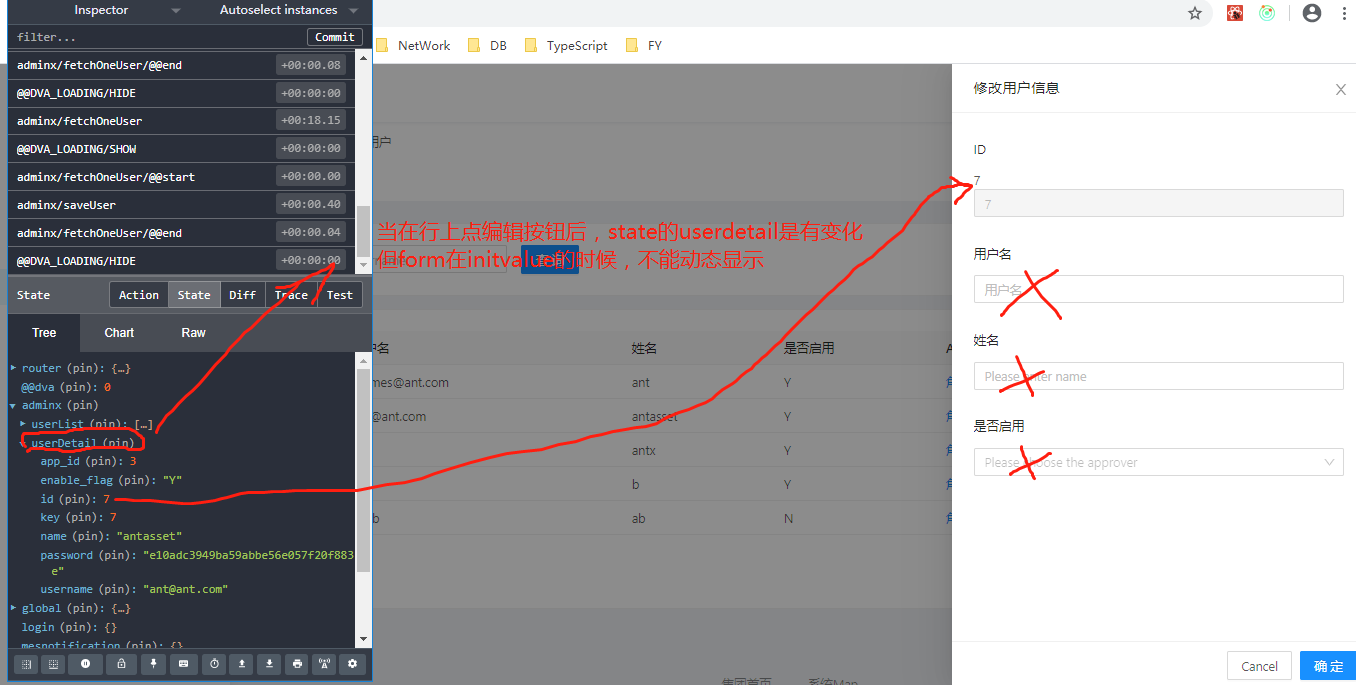Screen dimensions: 1356x685
Task: Print the current state
Action: [297, 664]
